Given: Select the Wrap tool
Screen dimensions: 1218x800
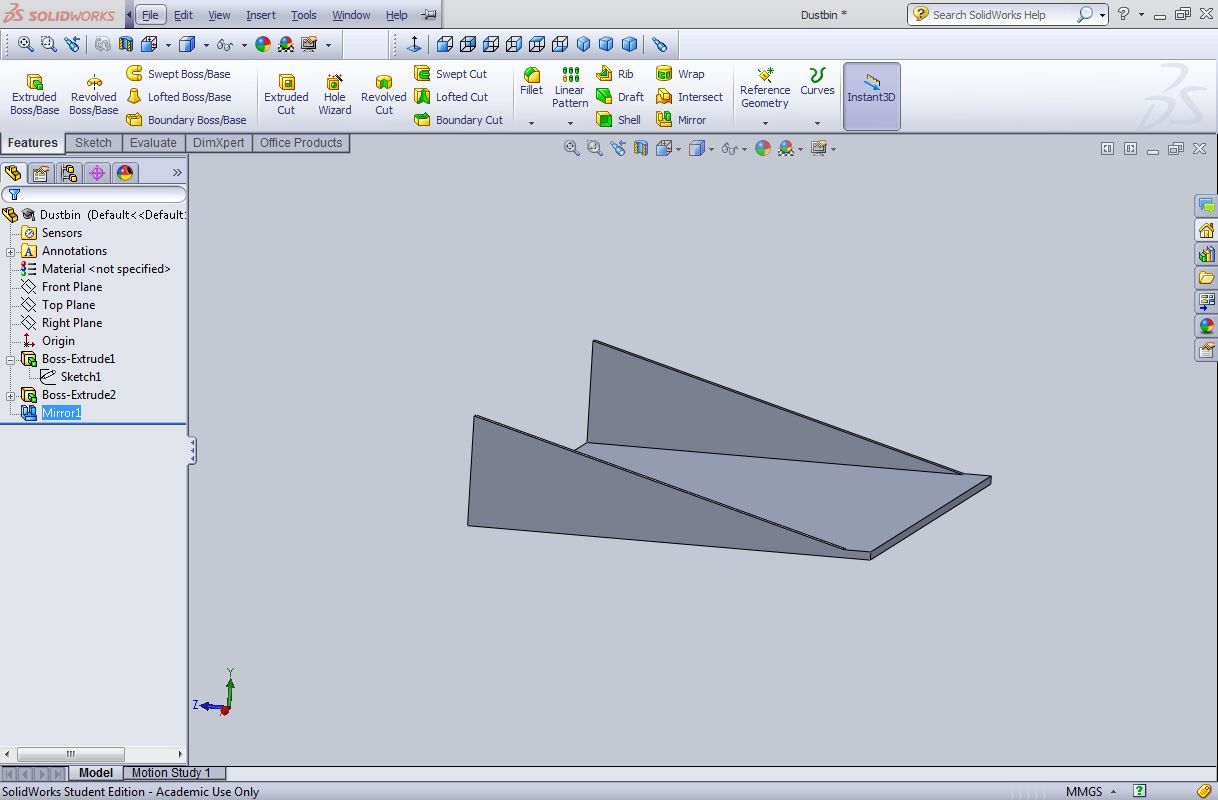Looking at the screenshot, I should point(680,74).
